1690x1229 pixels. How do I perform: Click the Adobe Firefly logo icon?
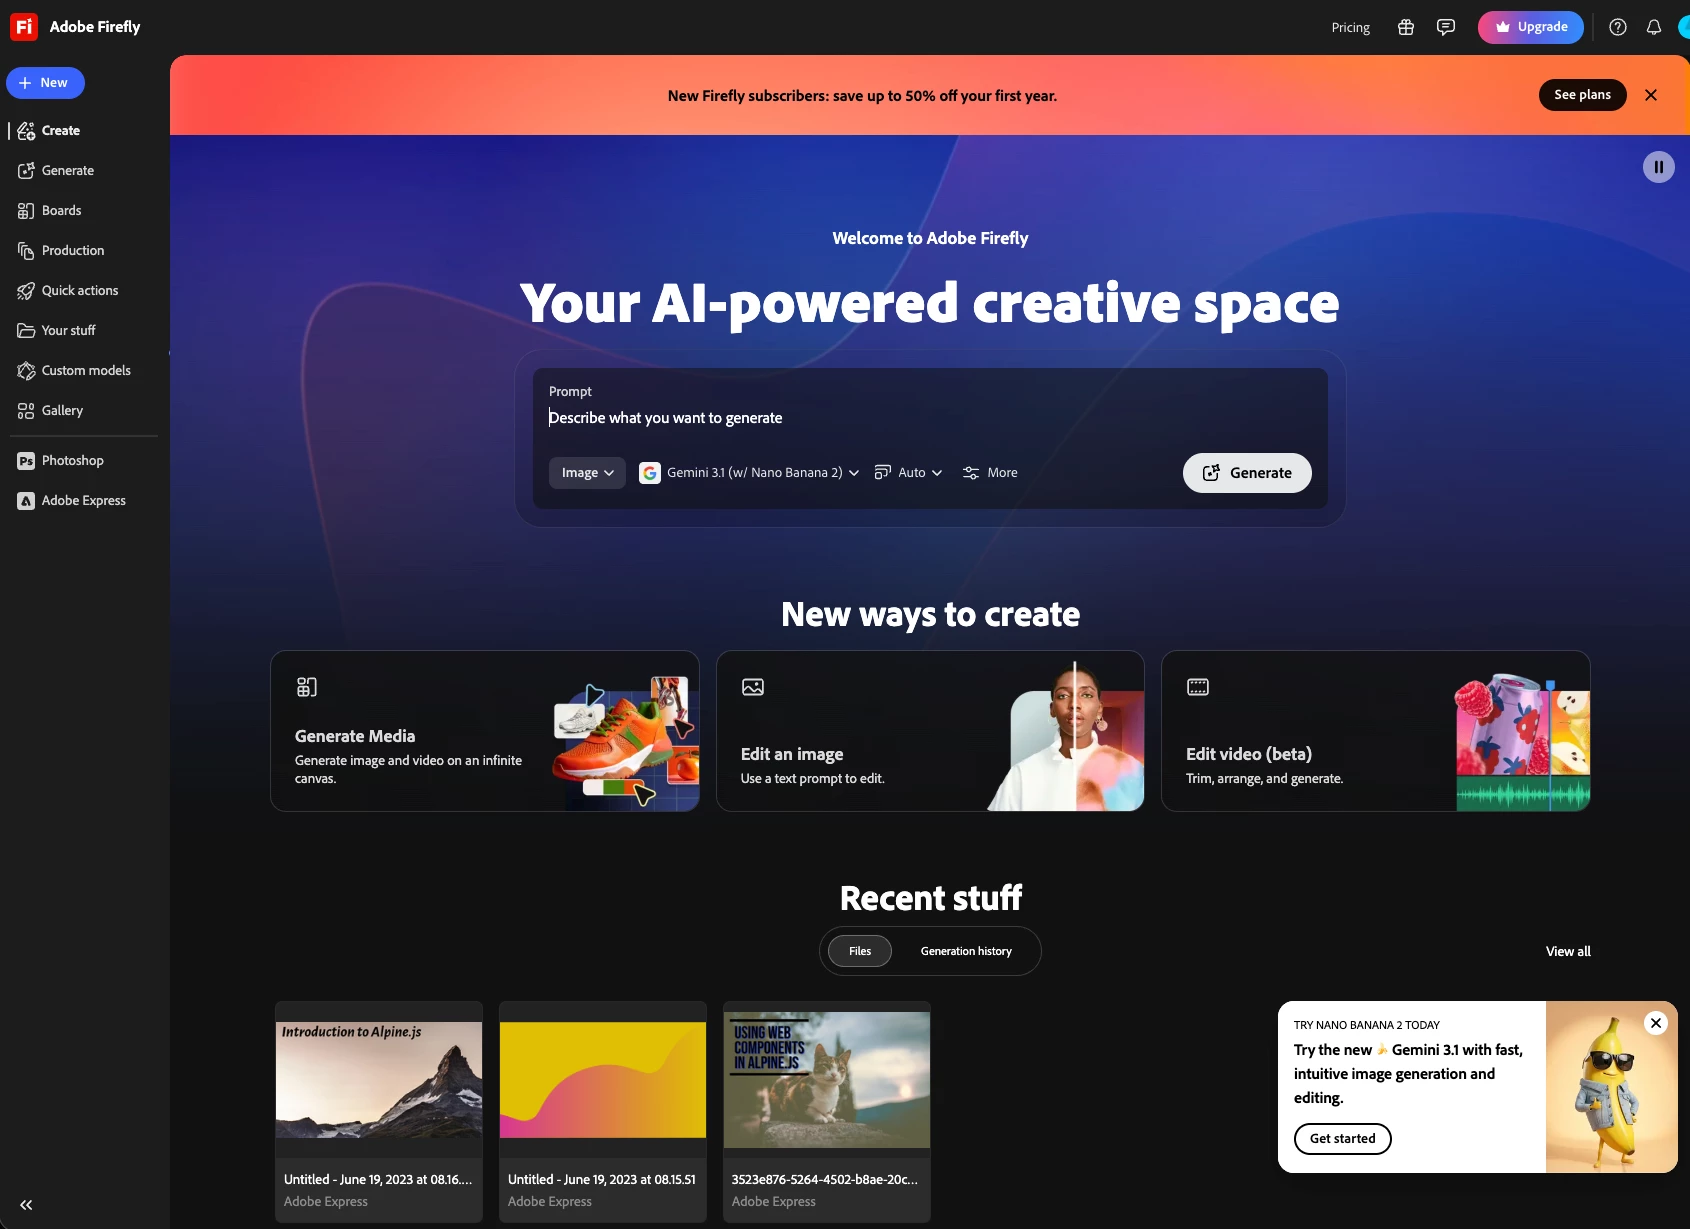(24, 27)
